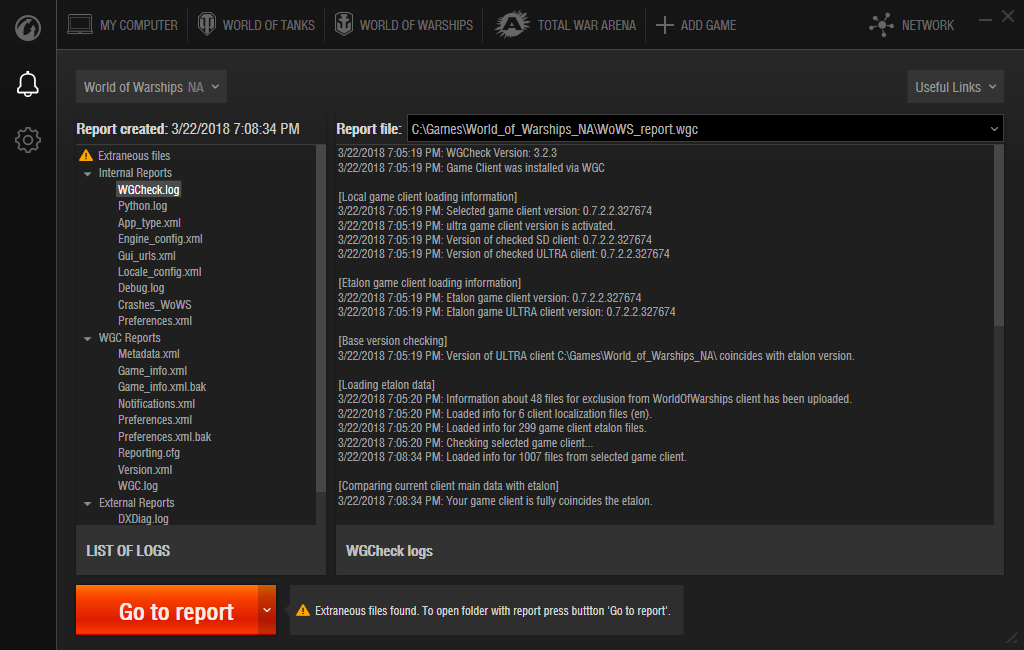Click the World of Warships anchor icon

(x=344, y=24)
